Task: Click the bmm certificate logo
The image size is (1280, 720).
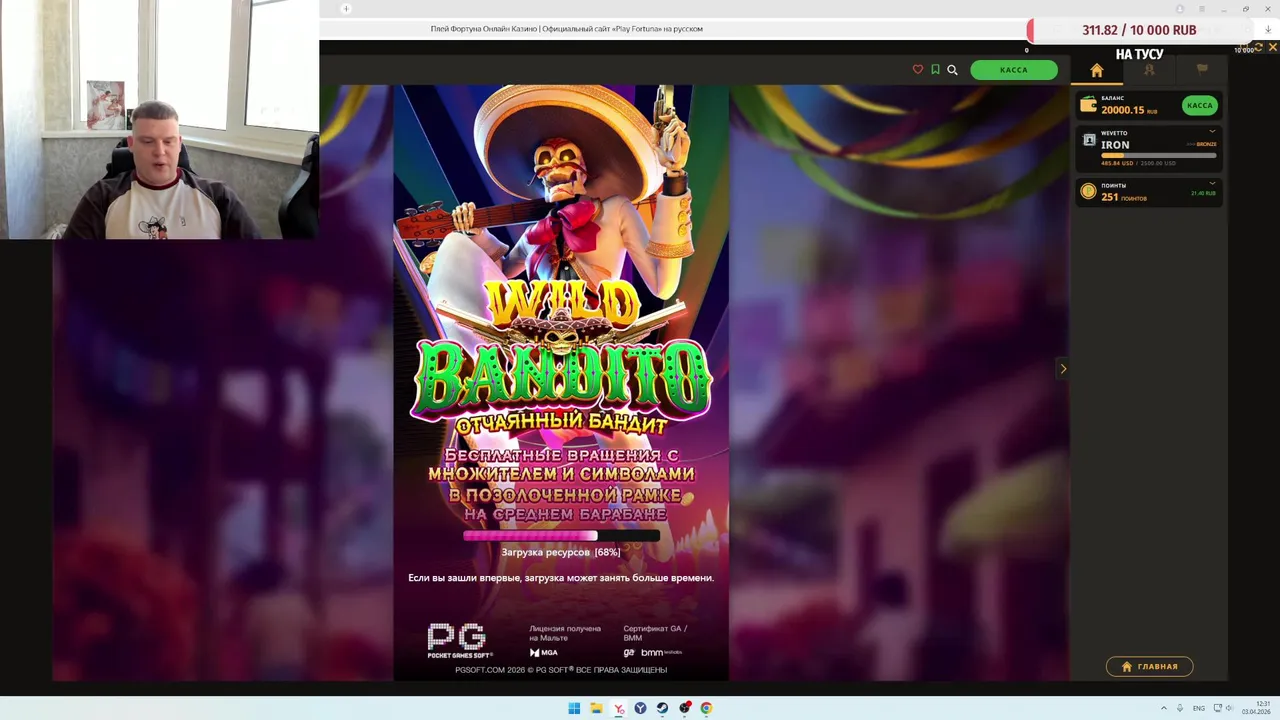Action: [x=661, y=653]
